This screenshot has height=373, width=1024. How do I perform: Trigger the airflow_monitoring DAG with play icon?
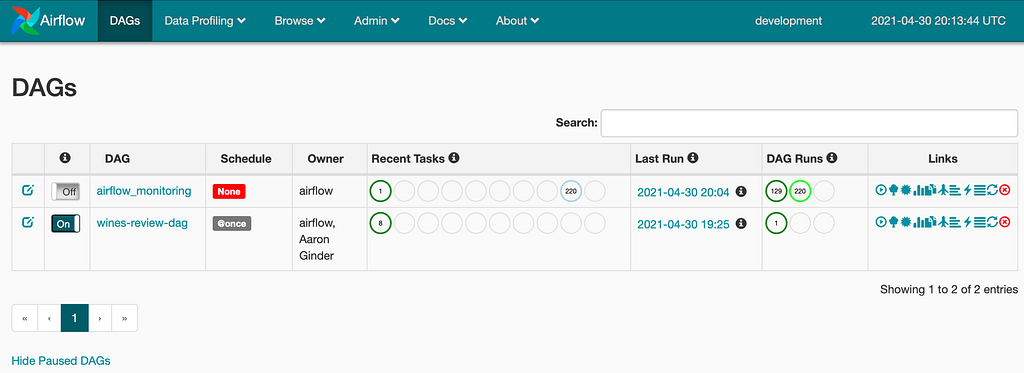881,190
